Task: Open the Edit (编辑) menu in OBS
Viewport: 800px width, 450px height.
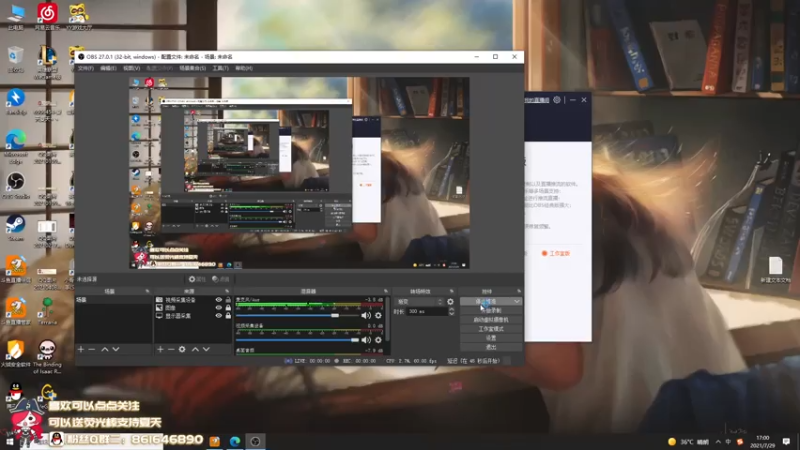Action: 108,68
